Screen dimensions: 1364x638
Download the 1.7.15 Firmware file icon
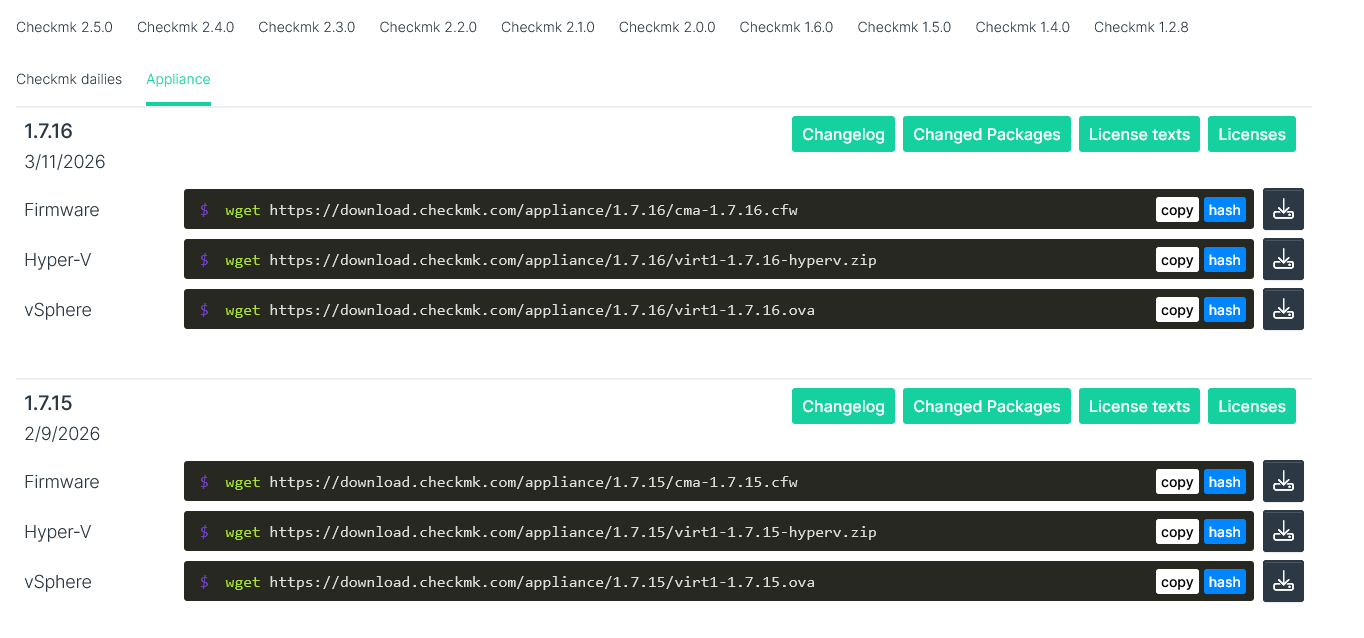pyautogui.click(x=1283, y=481)
